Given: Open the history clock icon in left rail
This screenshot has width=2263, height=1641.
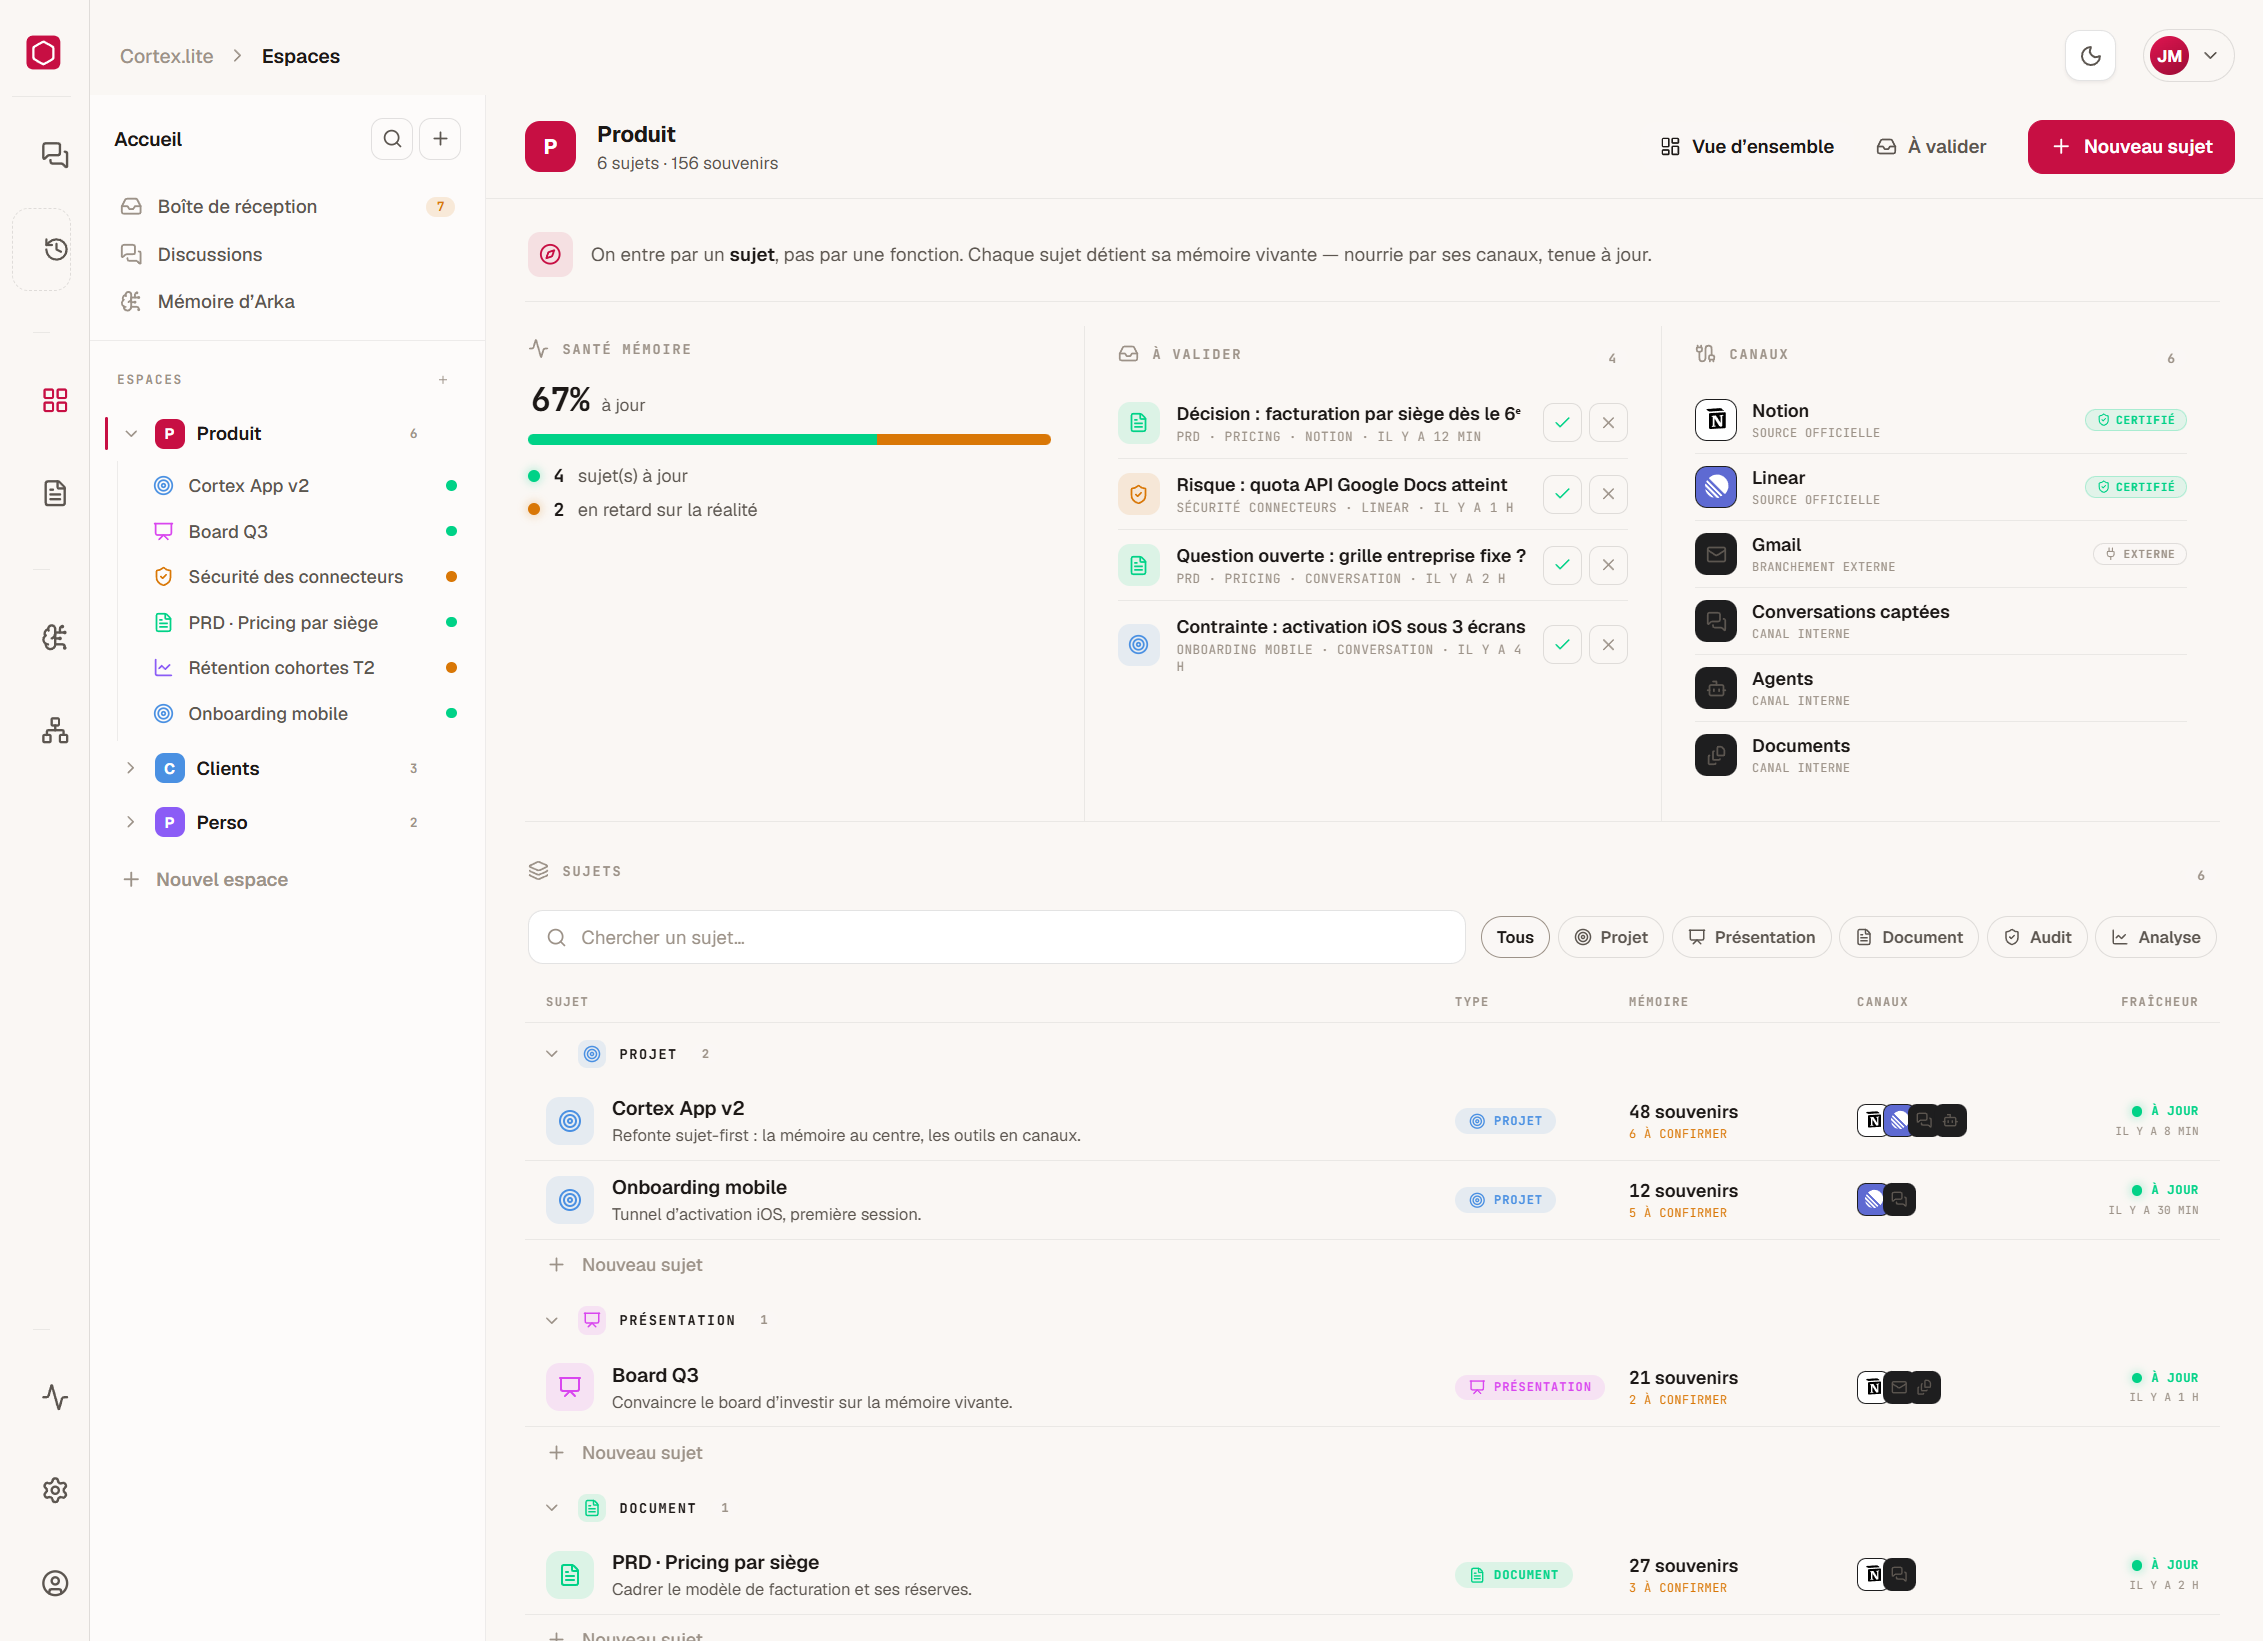Looking at the screenshot, I should pos(55,249).
